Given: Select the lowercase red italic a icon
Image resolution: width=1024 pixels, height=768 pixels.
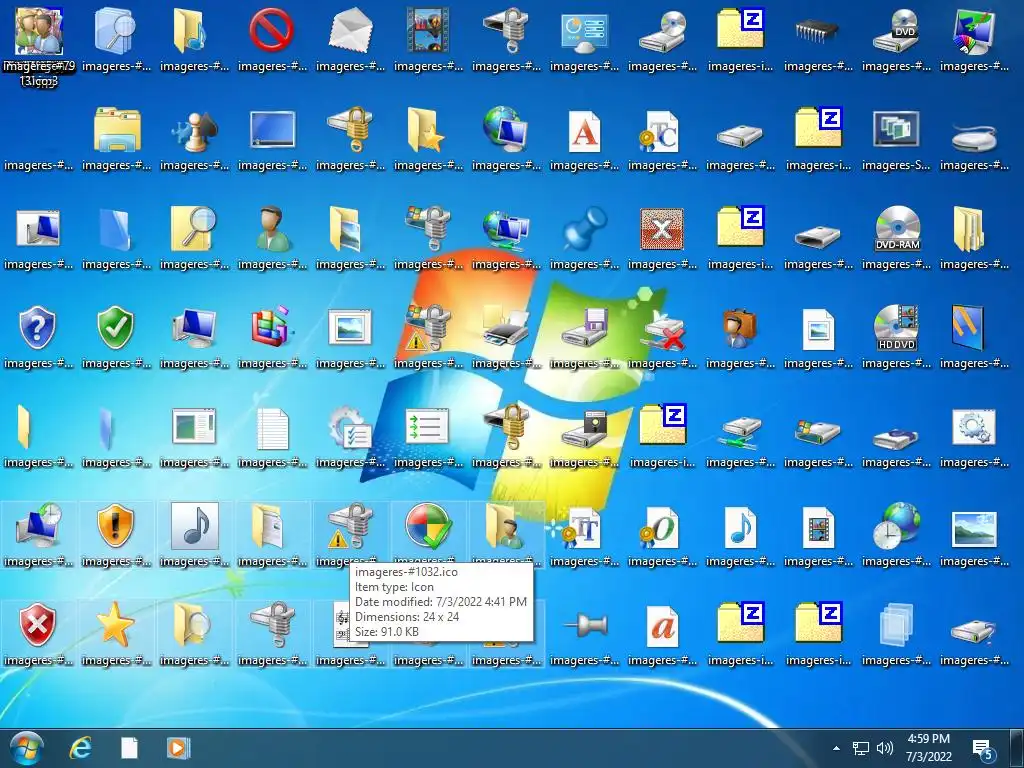Looking at the screenshot, I should (x=663, y=626).
